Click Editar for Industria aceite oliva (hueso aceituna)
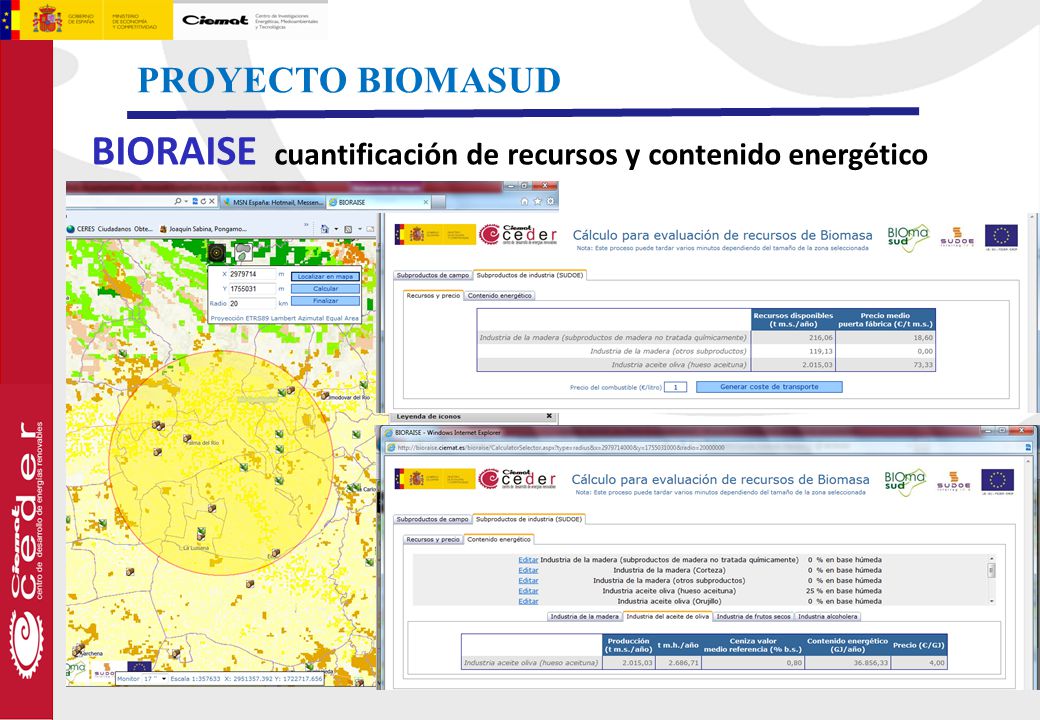1040x720 pixels. (x=528, y=591)
